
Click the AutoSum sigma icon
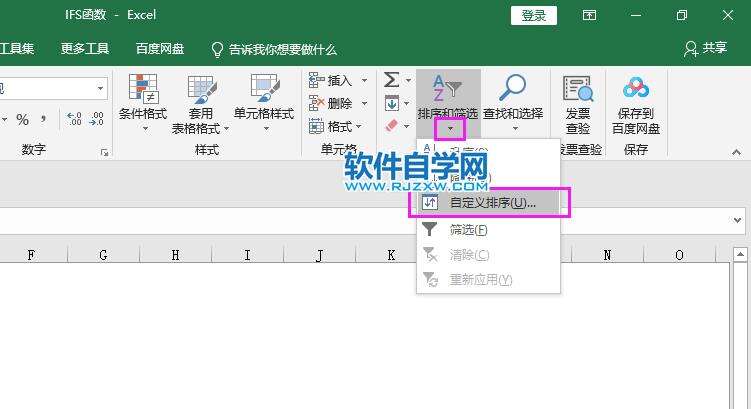pos(391,80)
